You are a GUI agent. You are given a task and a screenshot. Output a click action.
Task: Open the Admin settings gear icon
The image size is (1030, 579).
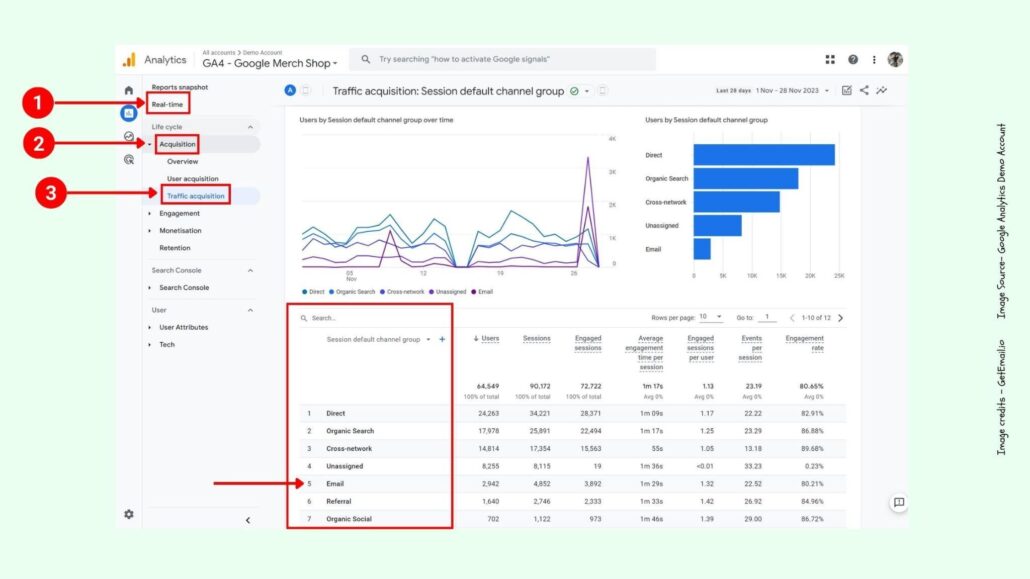click(128, 514)
